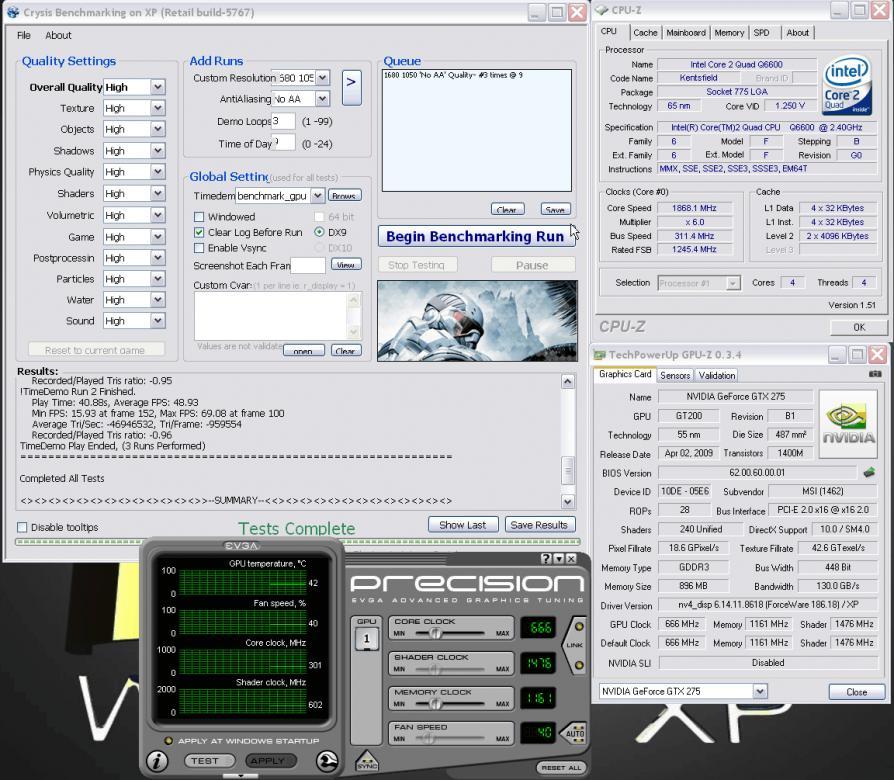Image resolution: width=894 pixels, height=780 pixels.
Task: Click the Queue Save button
Action: click(555, 209)
